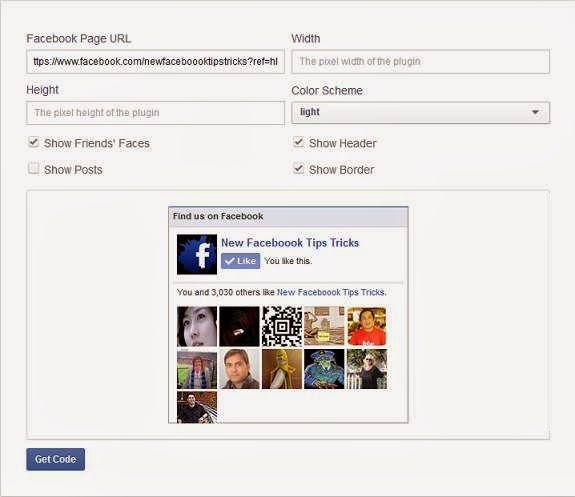Click the Like button in the preview

click(241, 261)
